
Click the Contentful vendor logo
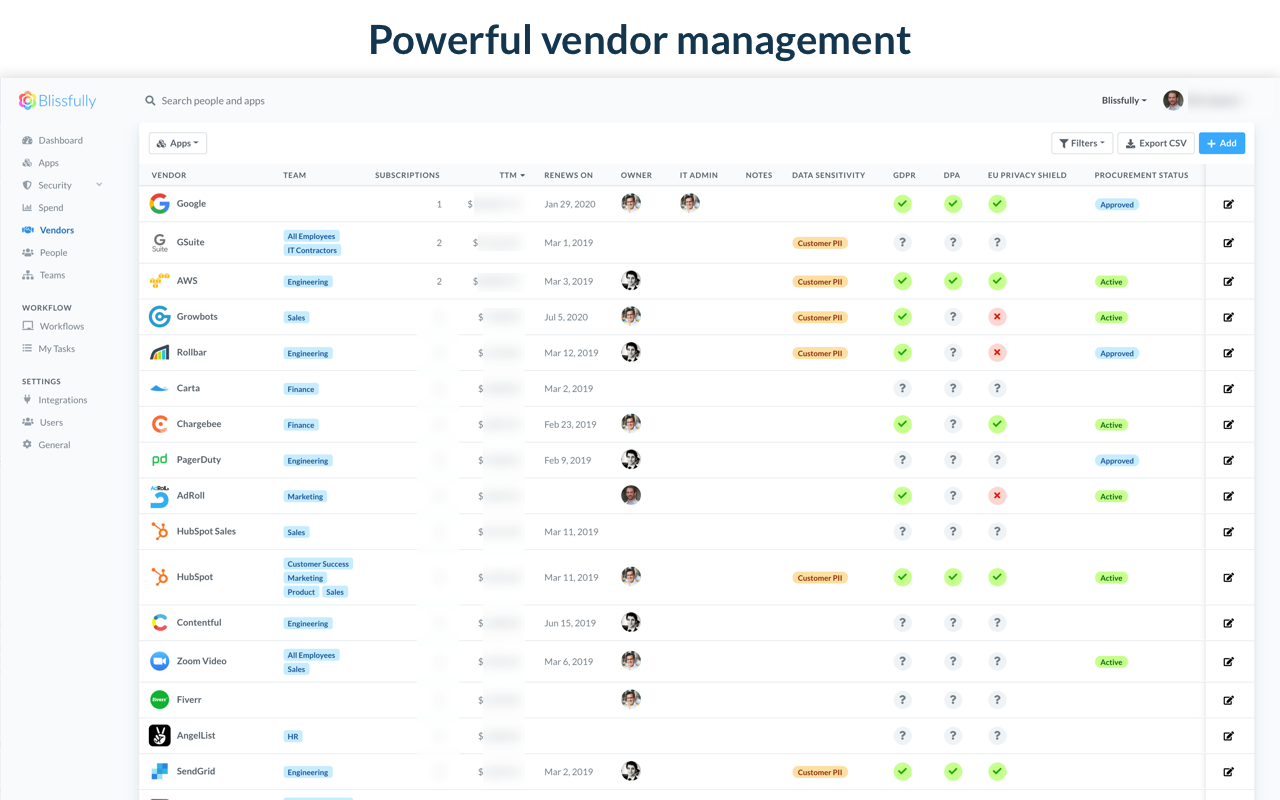click(159, 623)
